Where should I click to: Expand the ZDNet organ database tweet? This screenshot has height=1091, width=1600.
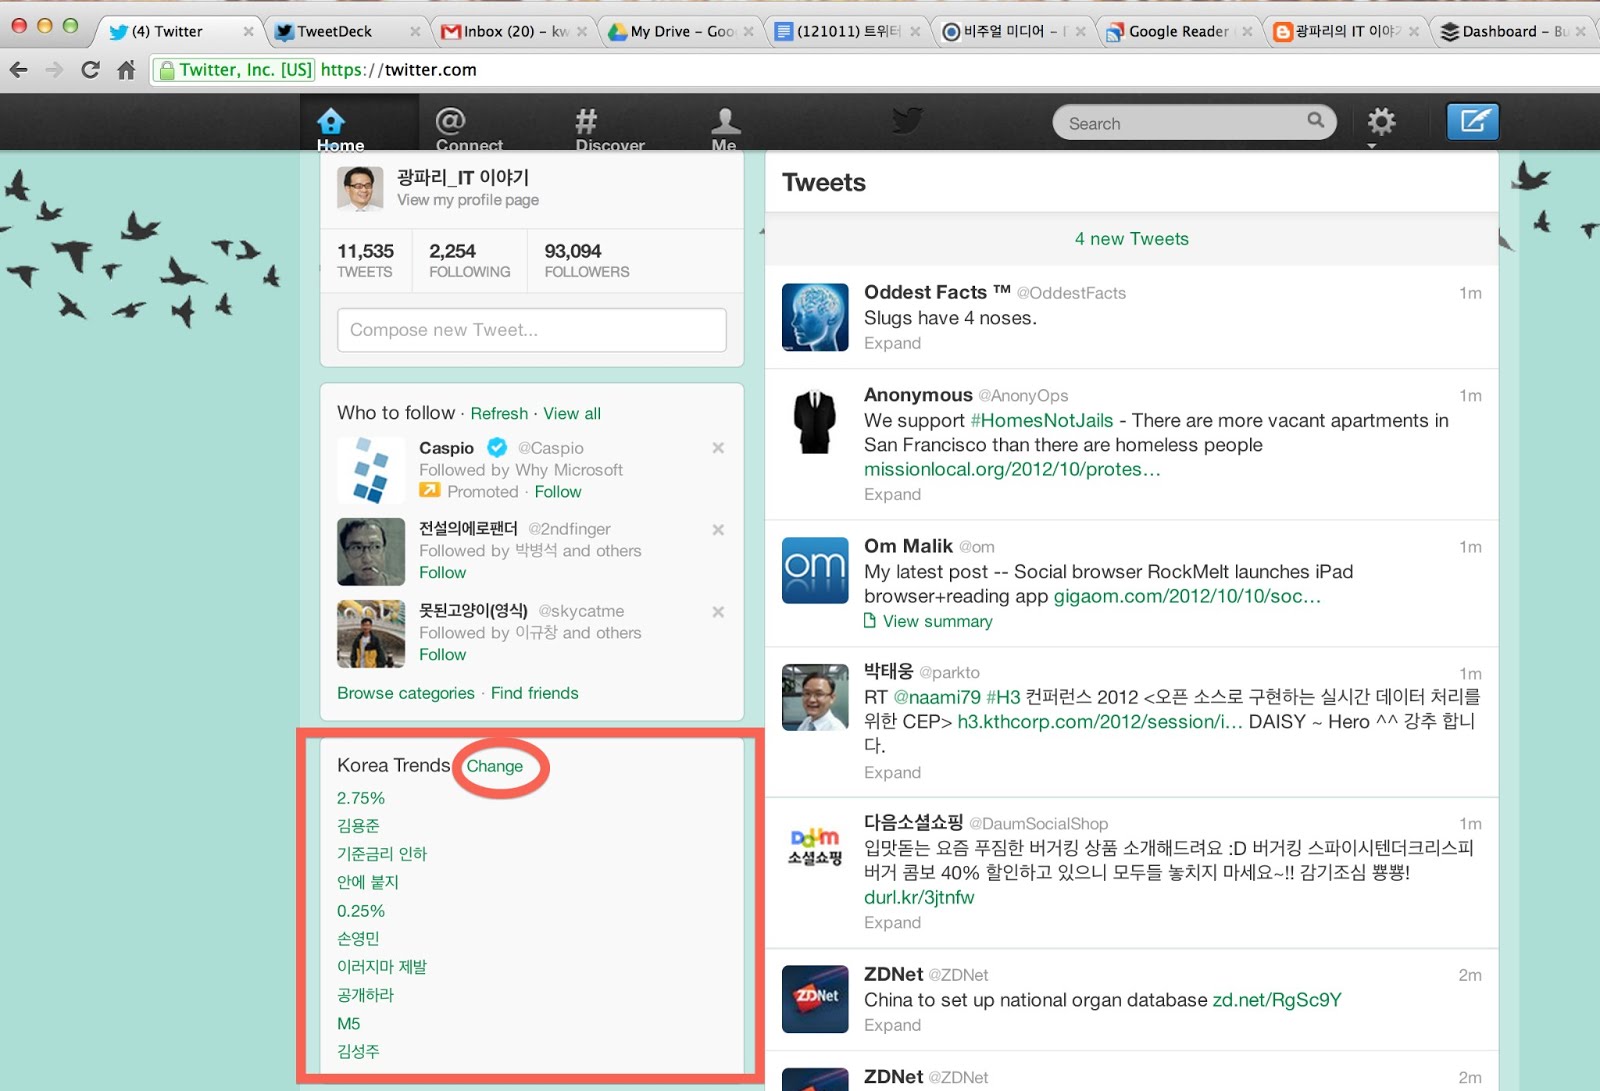[x=892, y=1025]
